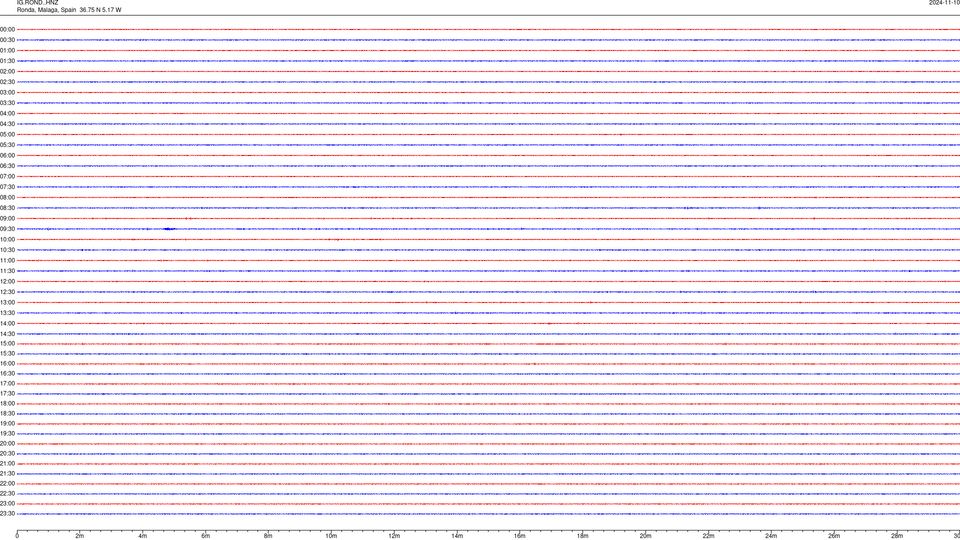Select the '17:30' time label

[7, 394]
